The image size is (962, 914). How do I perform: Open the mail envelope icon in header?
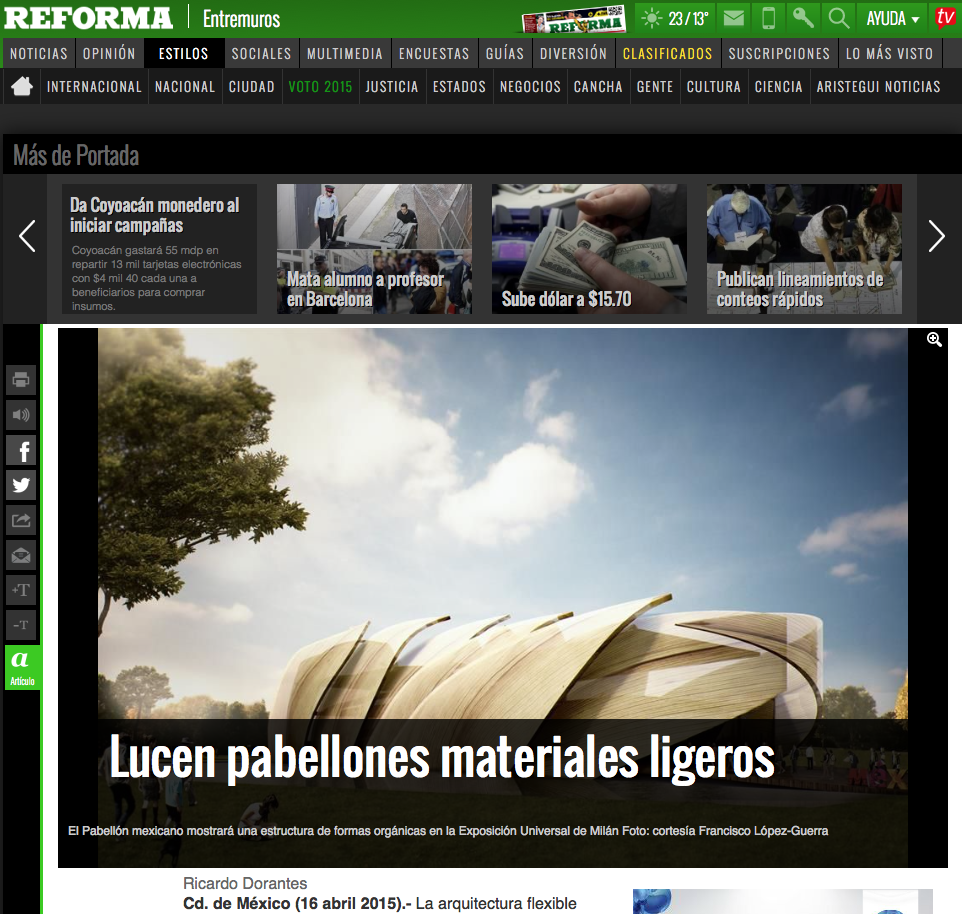[734, 18]
